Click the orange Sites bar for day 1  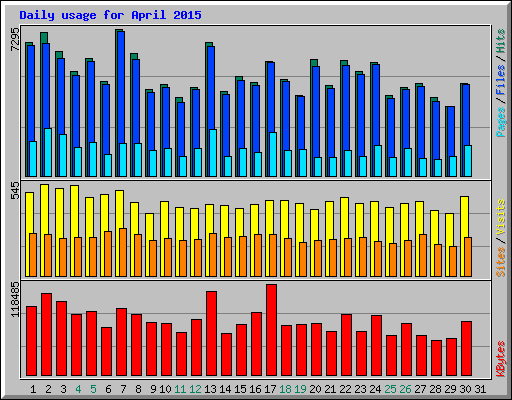[x=33, y=255]
